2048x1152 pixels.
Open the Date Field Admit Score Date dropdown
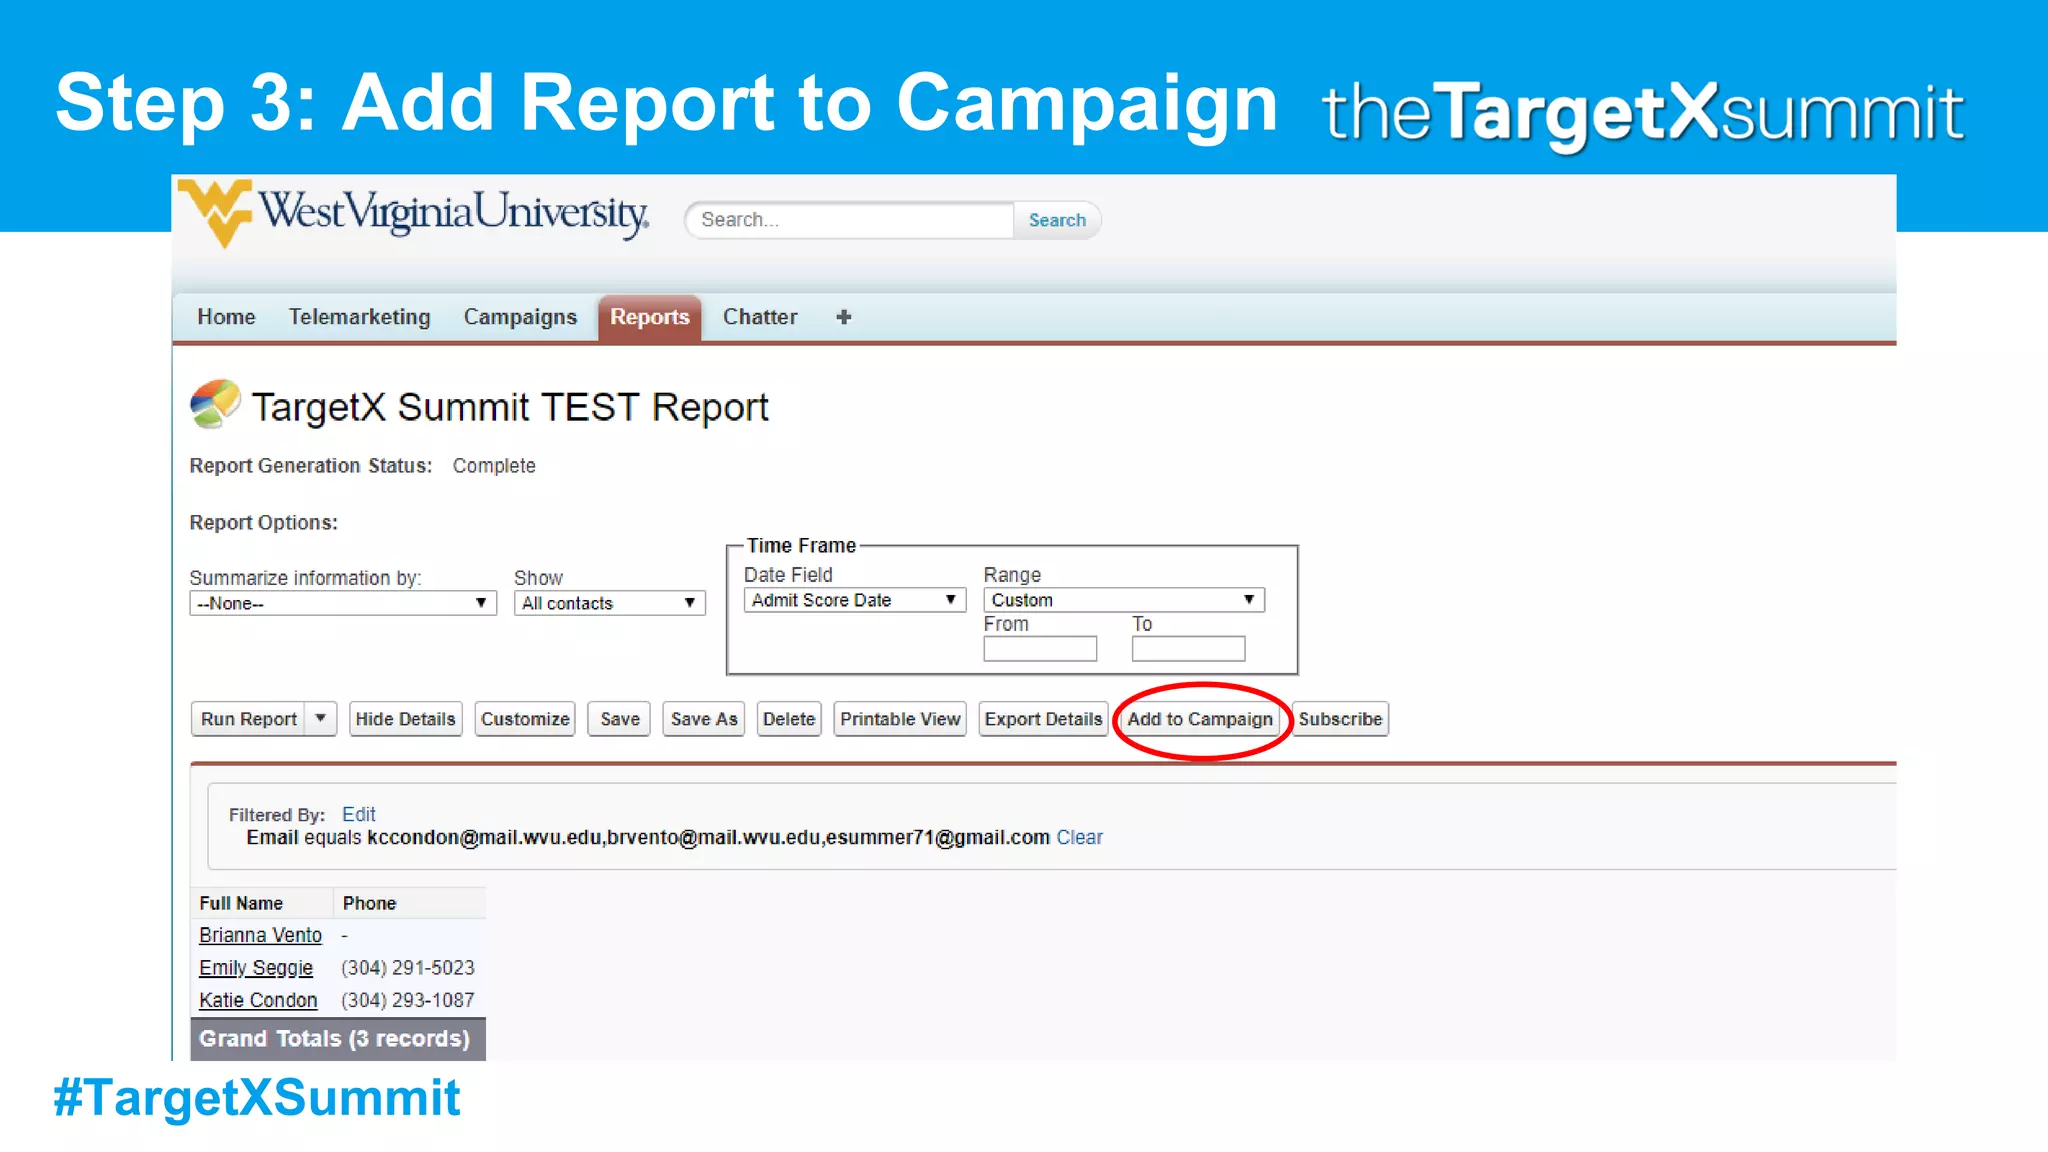(855, 600)
